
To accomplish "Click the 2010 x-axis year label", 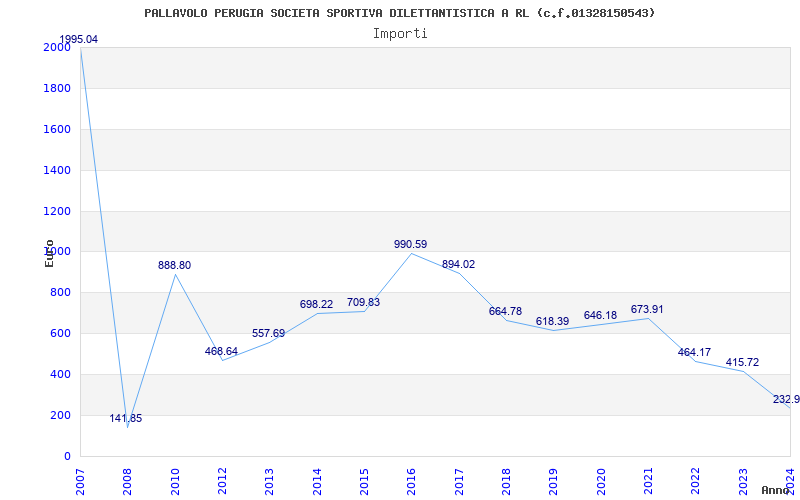I will 175,482.
